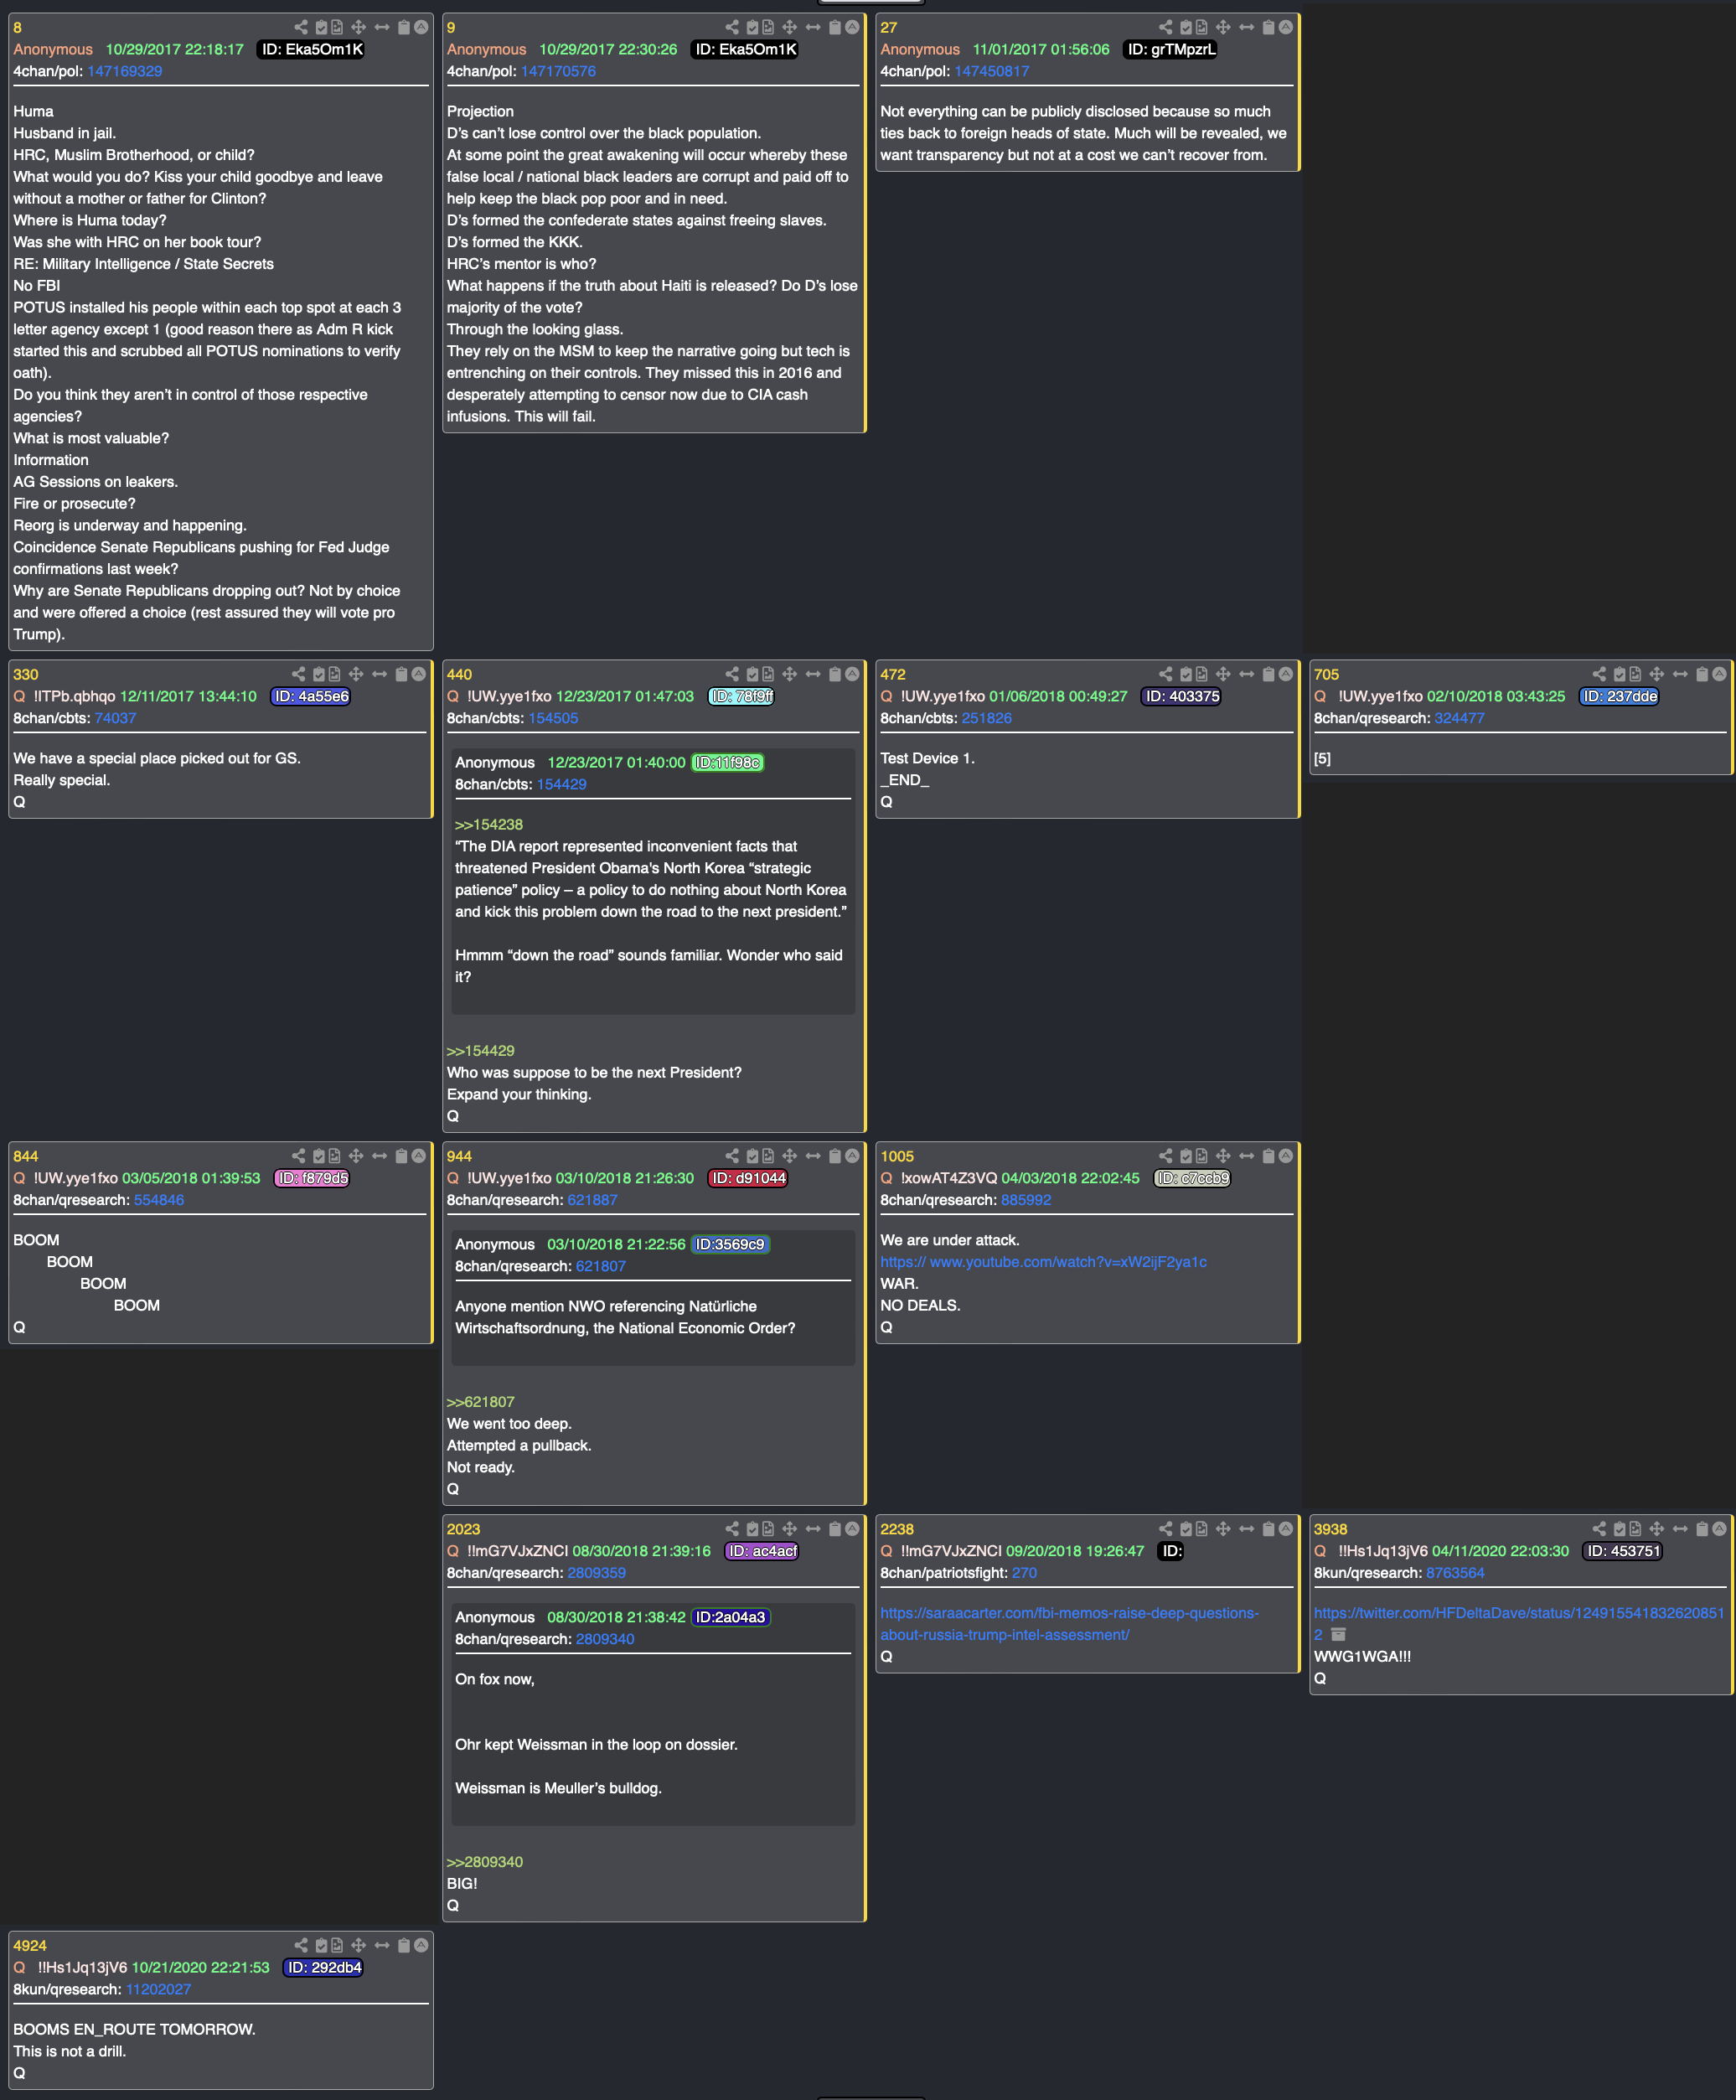Click the clipboard-check icon on post 3938
This screenshot has width=1736, height=2100.
coord(1620,1529)
